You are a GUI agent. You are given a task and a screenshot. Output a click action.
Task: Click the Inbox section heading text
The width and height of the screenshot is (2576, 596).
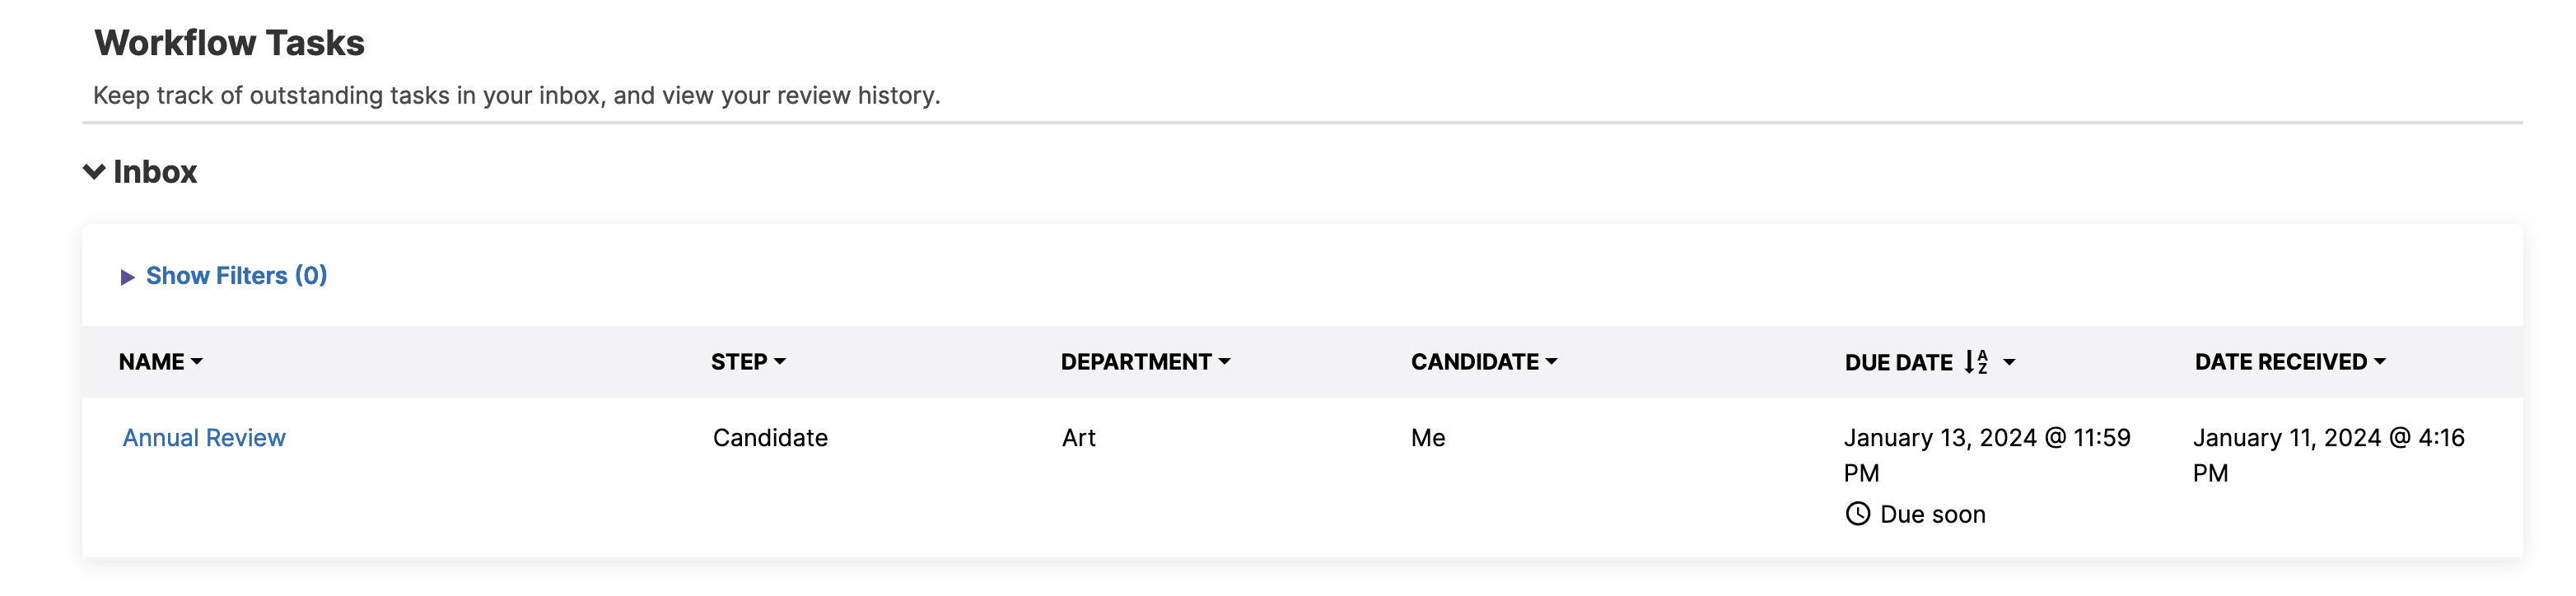tap(155, 172)
